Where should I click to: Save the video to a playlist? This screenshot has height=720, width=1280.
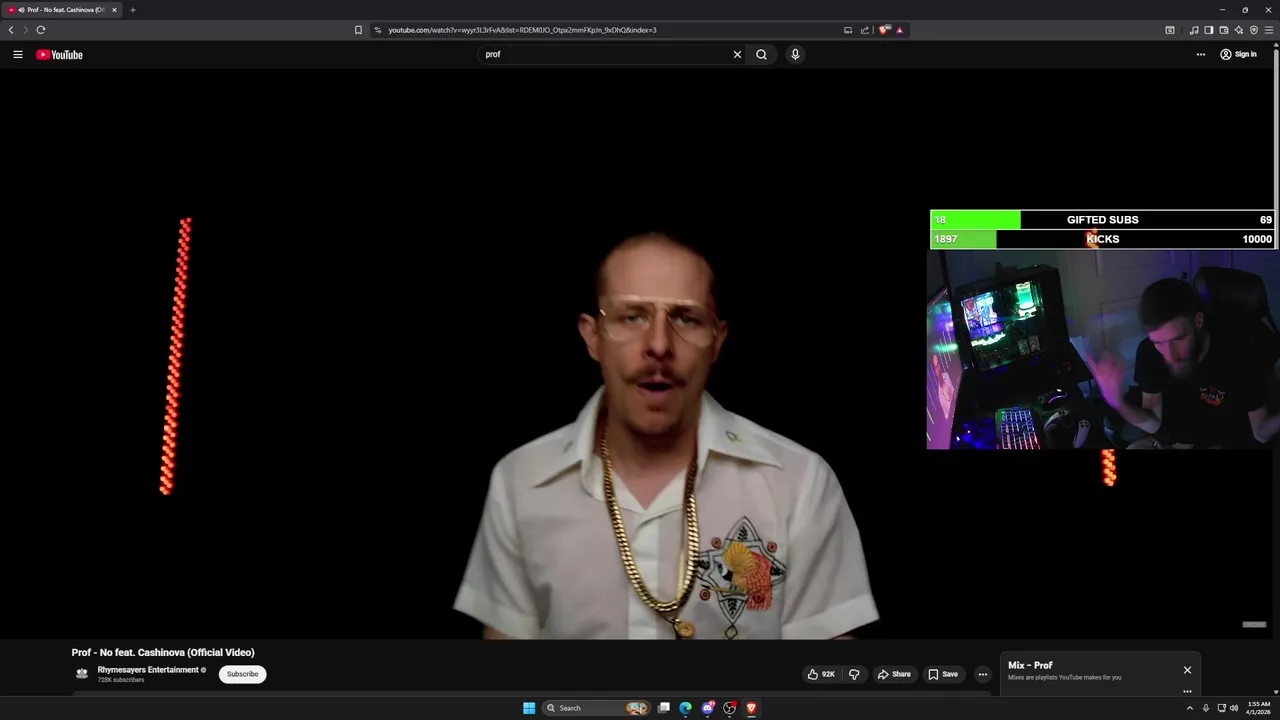click(943, 674)
